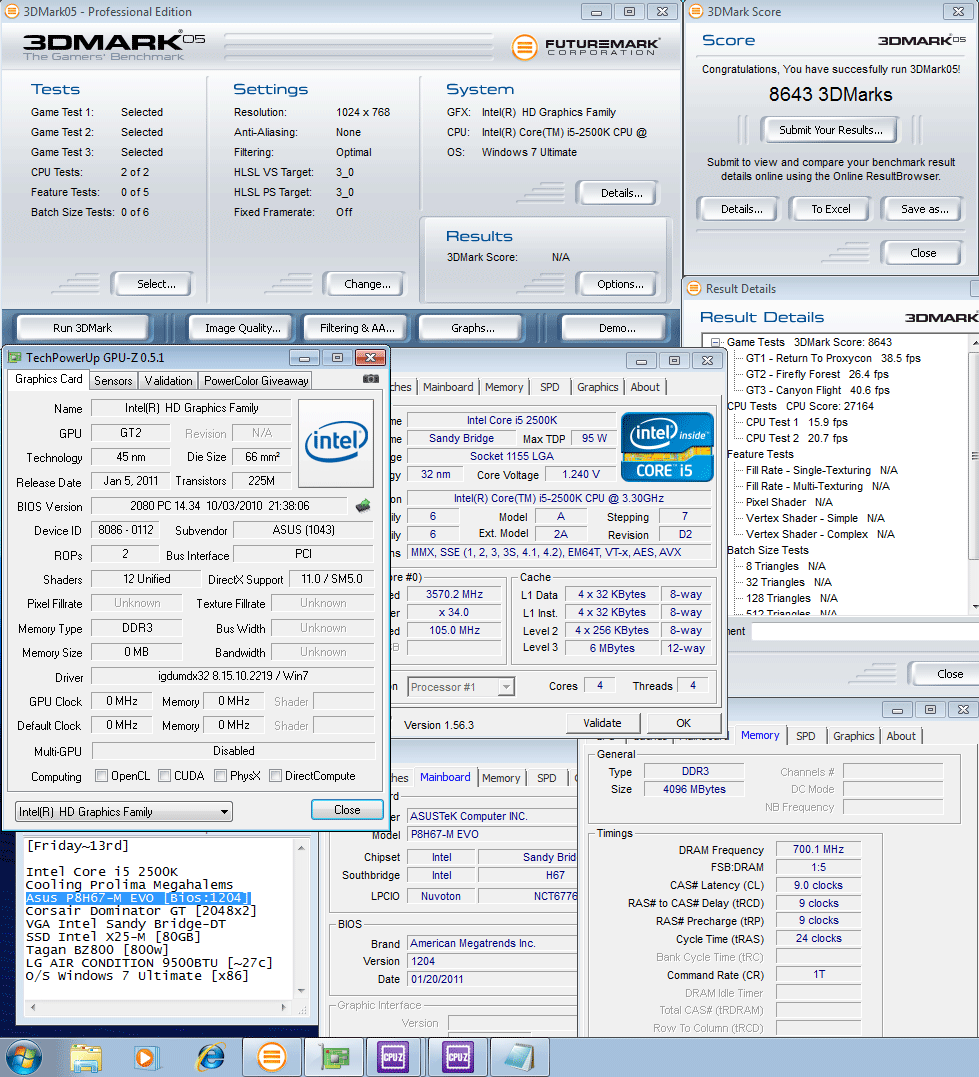Open the Windows Start orb
This screenshot has width=979, height=1077.
point(23,1057)
